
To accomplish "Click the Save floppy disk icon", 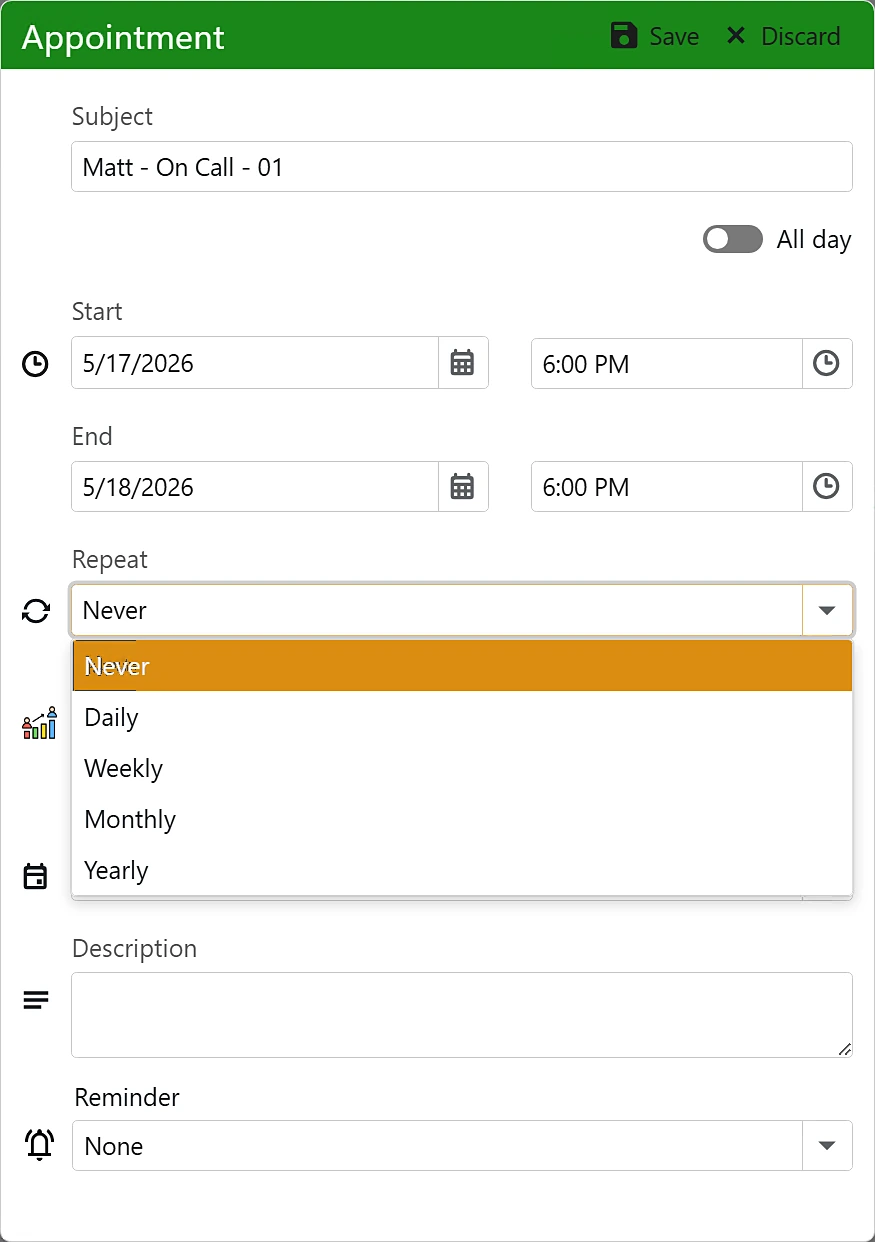I will coord(624,36).
